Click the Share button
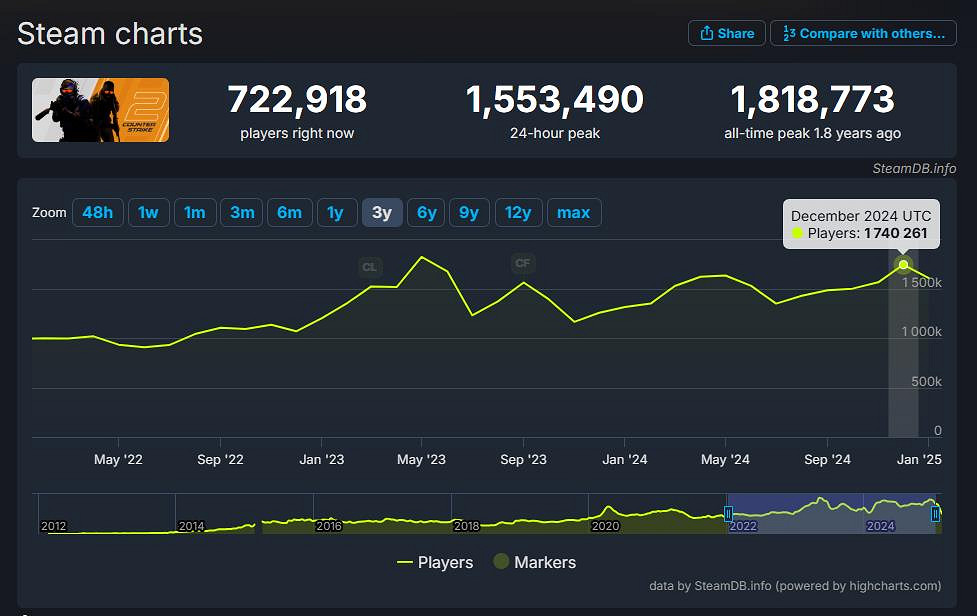977x616 pixels. [727, 33]
